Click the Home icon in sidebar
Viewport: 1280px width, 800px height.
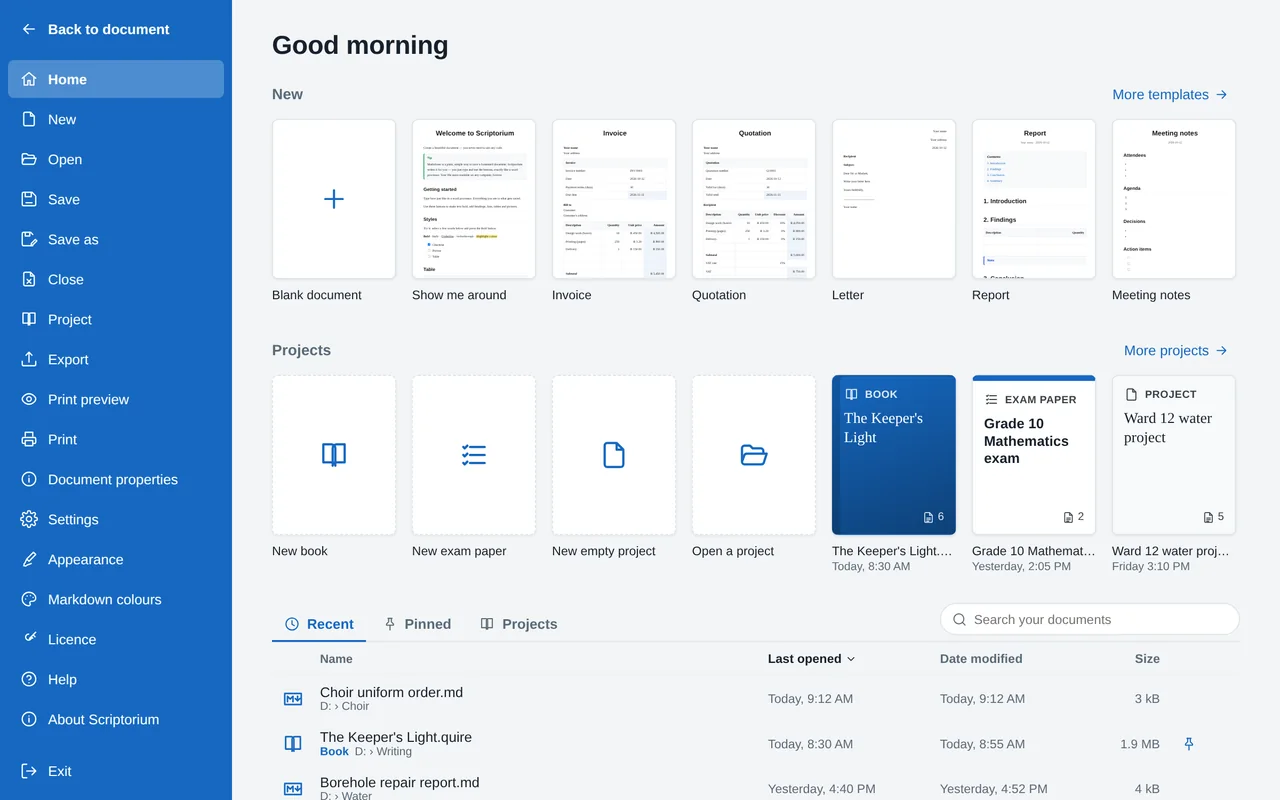click(x=29, y=79)
